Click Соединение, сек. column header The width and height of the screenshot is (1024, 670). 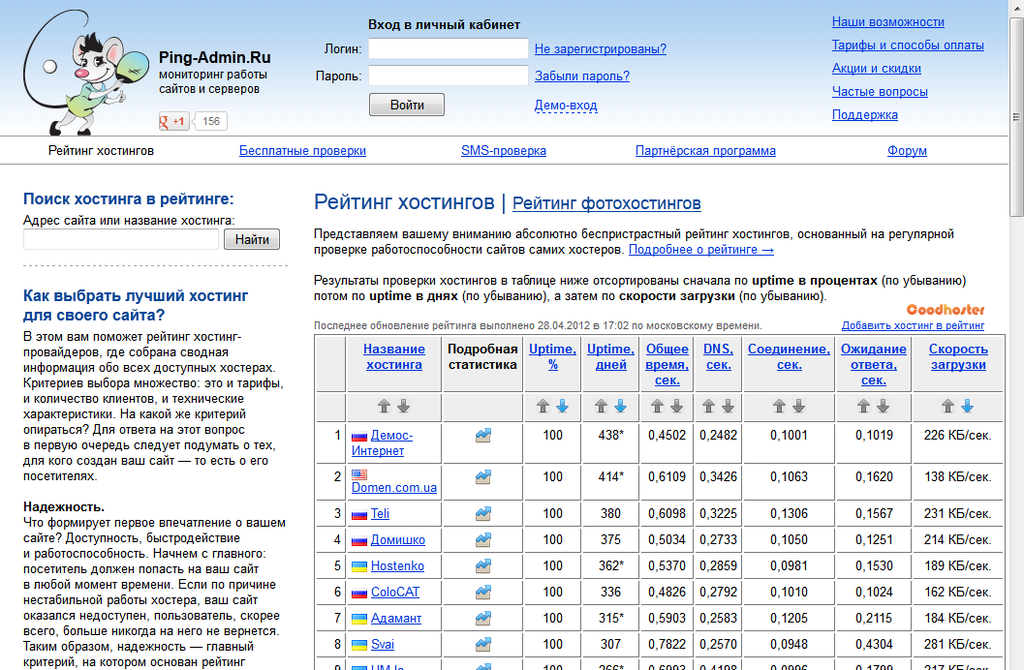(789, 357)
